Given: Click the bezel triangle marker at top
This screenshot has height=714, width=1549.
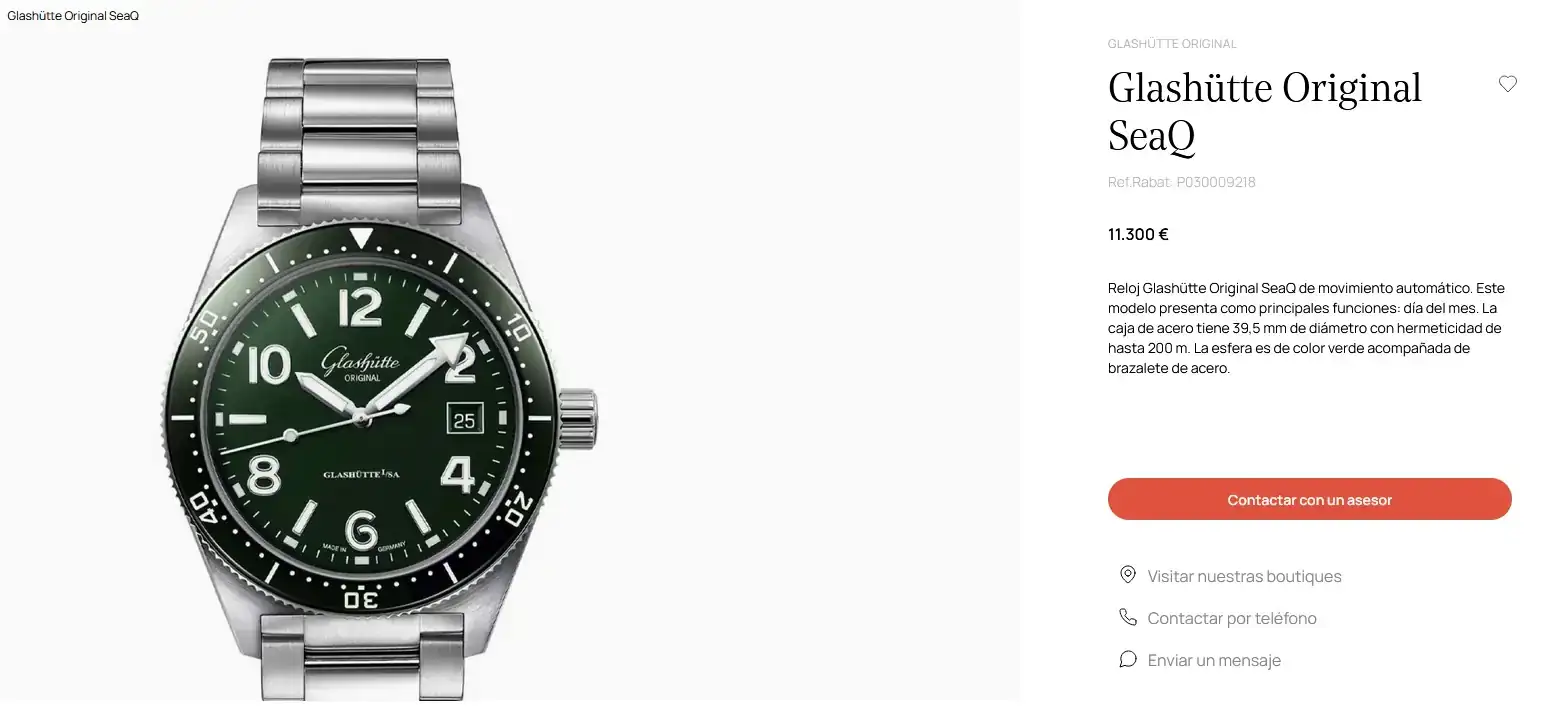Looking at the screenshot, I should (361, 238).
